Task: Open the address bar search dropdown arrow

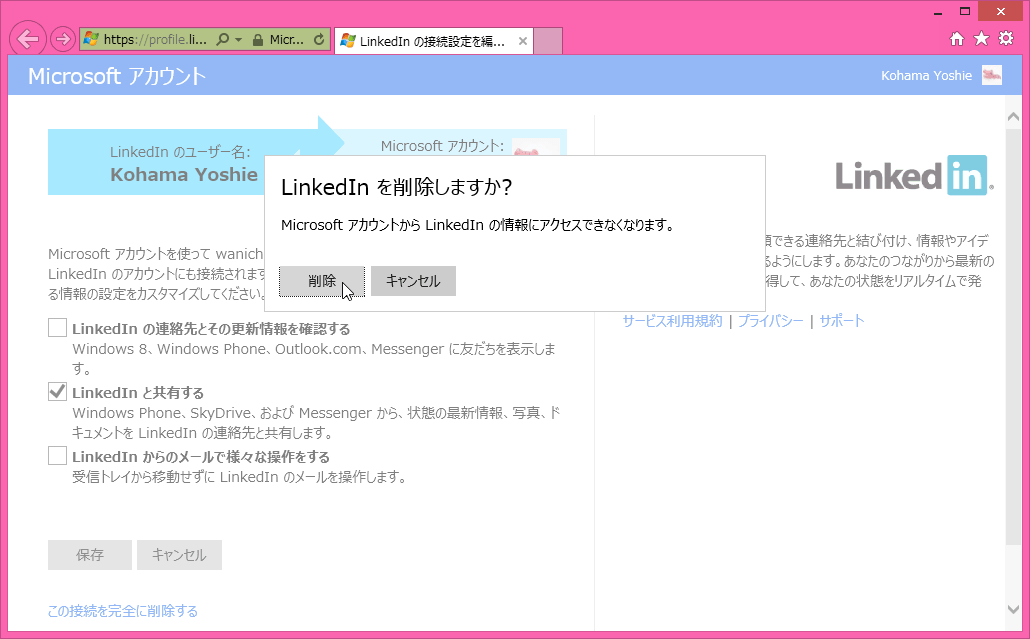Action: click(238, 40)
